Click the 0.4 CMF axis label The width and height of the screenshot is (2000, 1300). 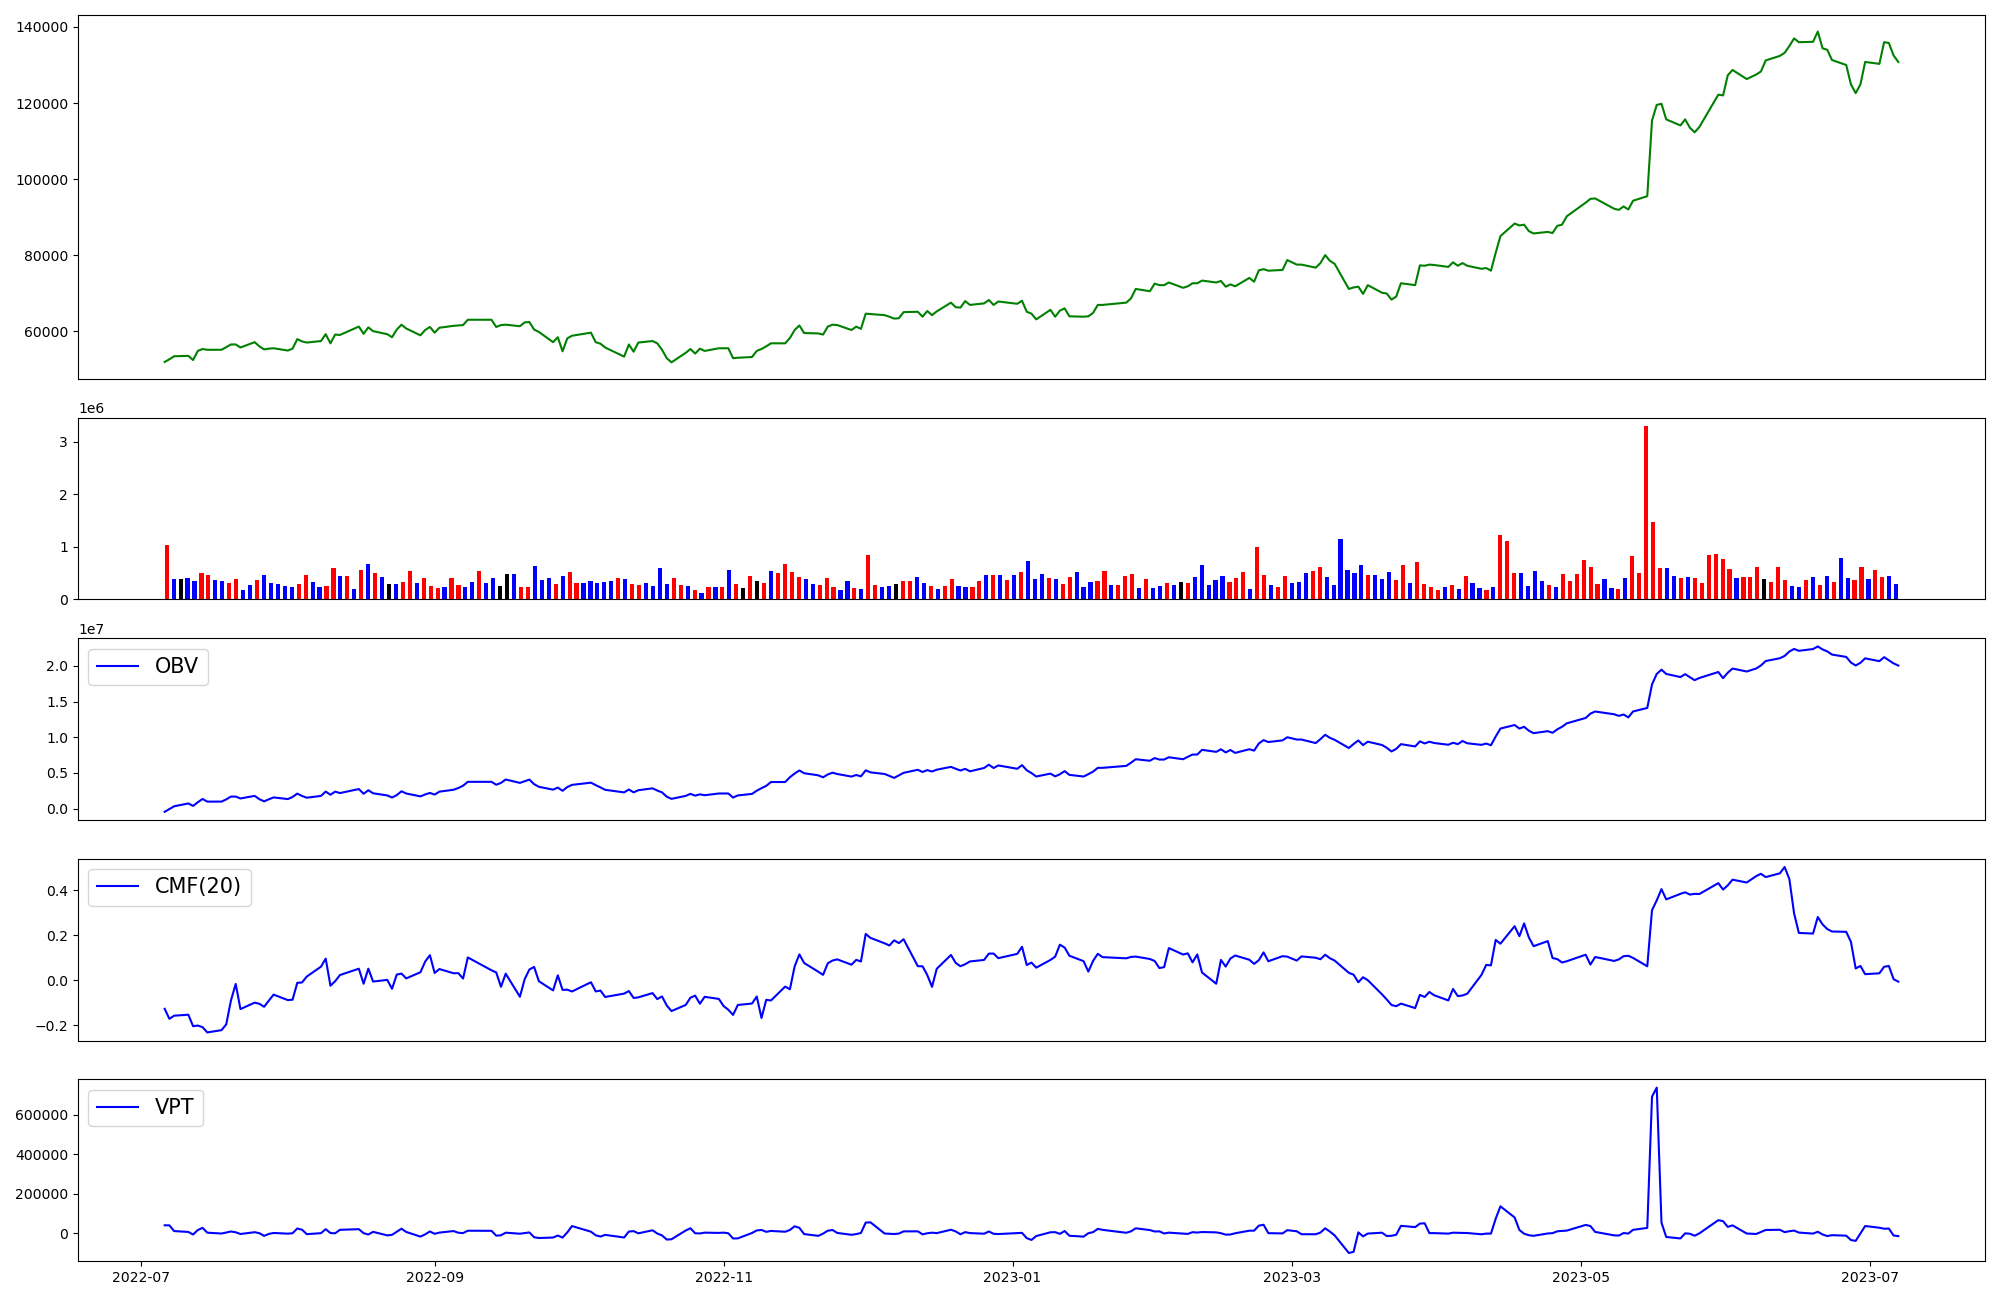(x=56, y=891)
